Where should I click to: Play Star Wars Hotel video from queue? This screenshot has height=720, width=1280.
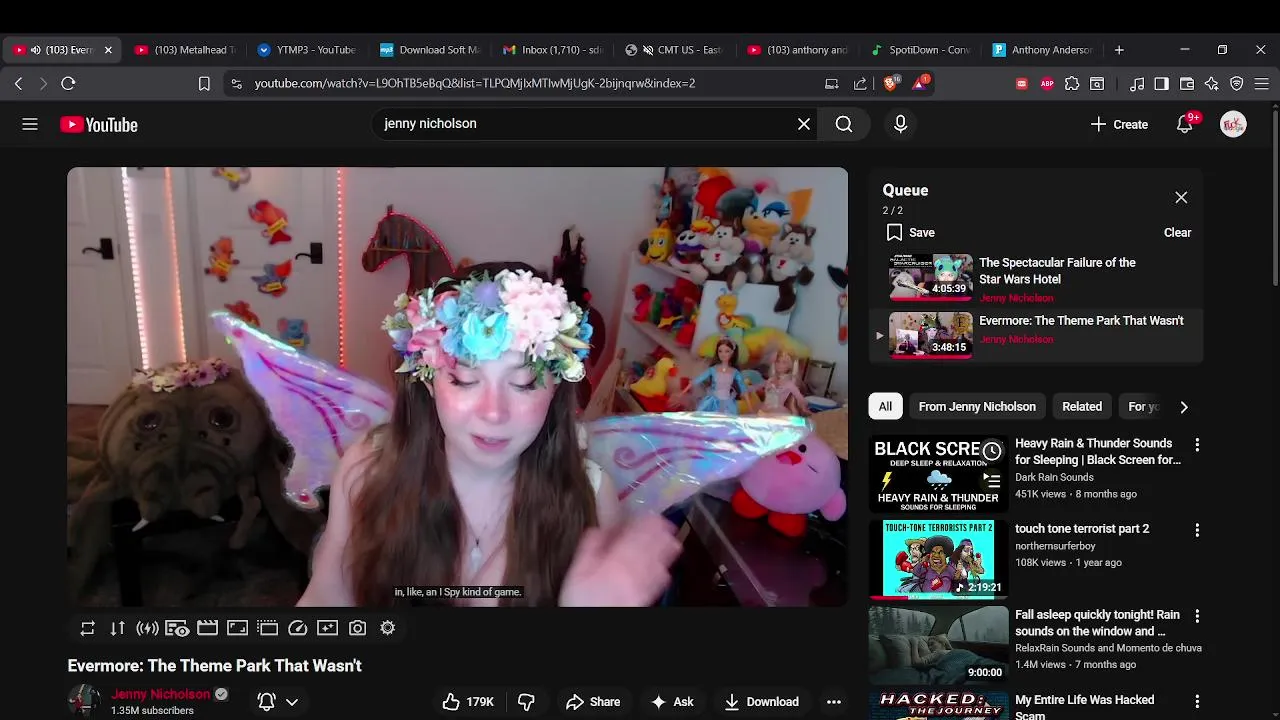point(1035,279)
